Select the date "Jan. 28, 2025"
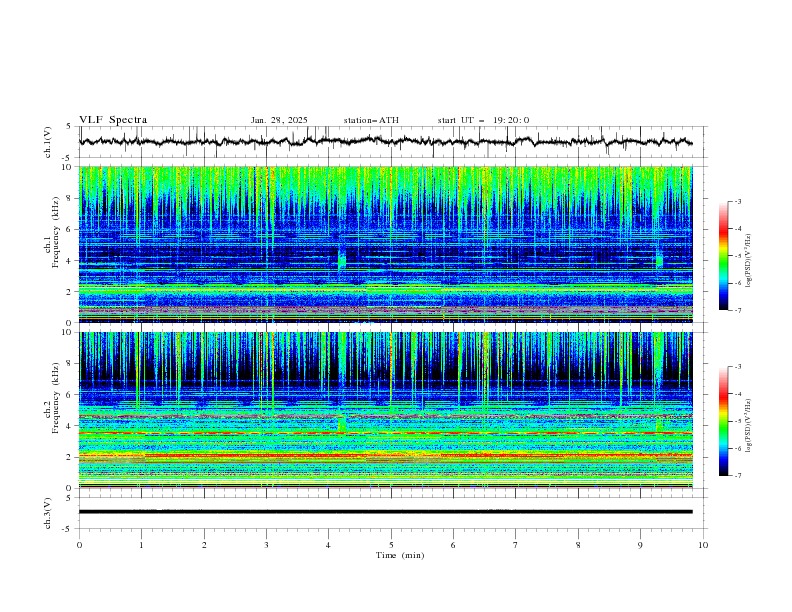This screenshot has height=612, width=792. [279, 120]
